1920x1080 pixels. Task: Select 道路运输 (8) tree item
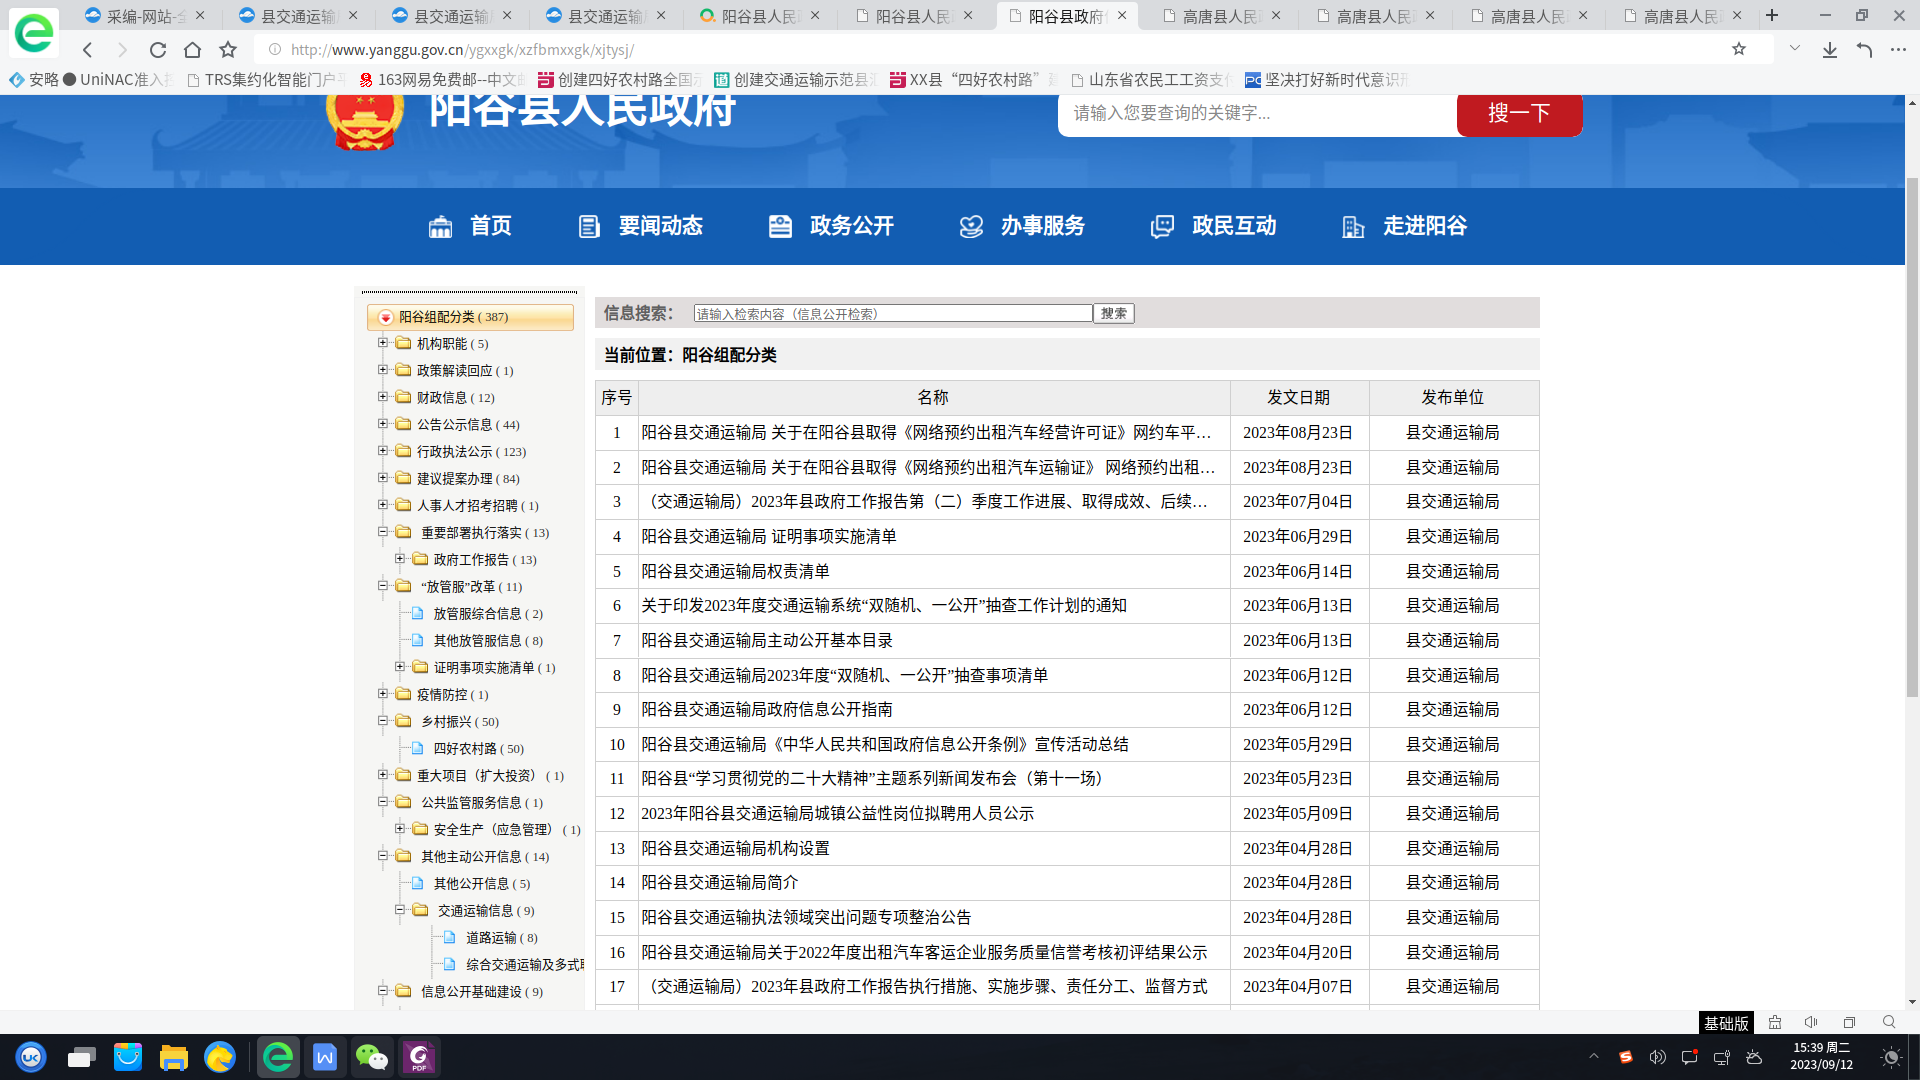pos(501,938)
